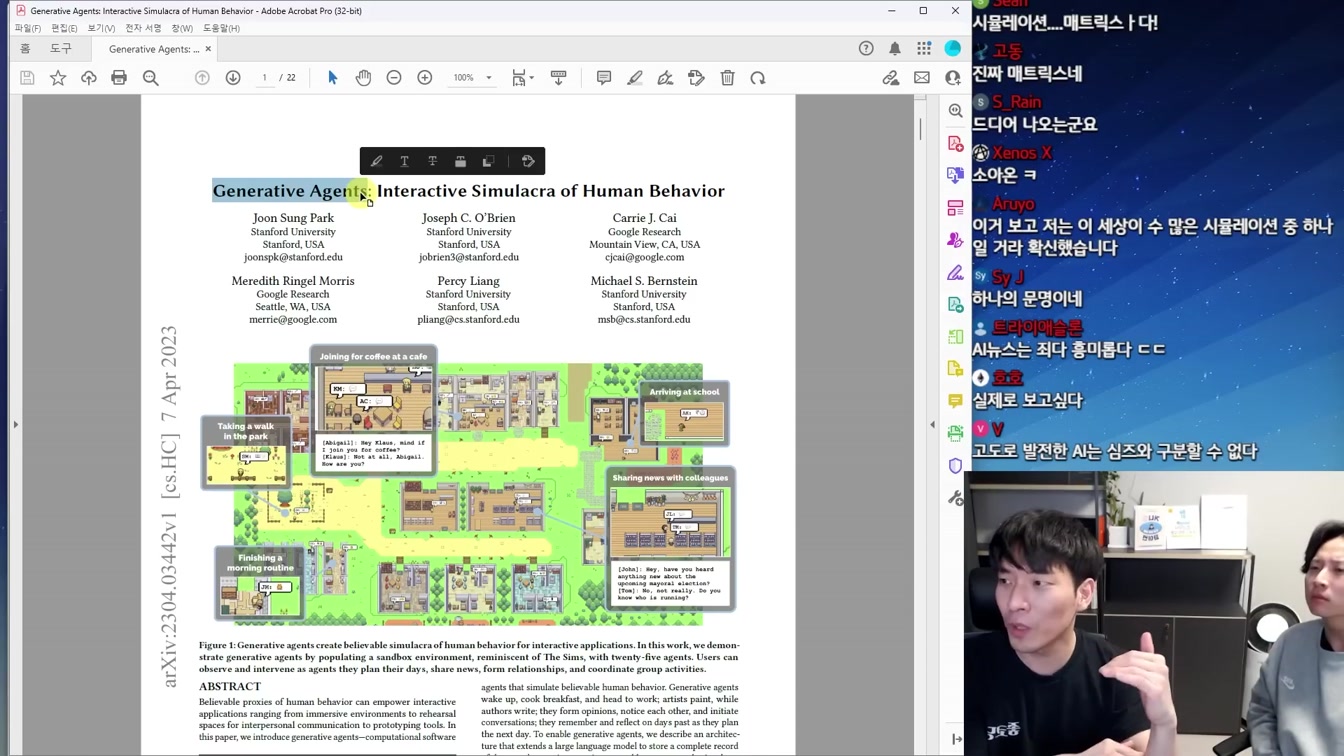
Task: Edit text from the floating toolbar
Action: click(x=528, y=161)
